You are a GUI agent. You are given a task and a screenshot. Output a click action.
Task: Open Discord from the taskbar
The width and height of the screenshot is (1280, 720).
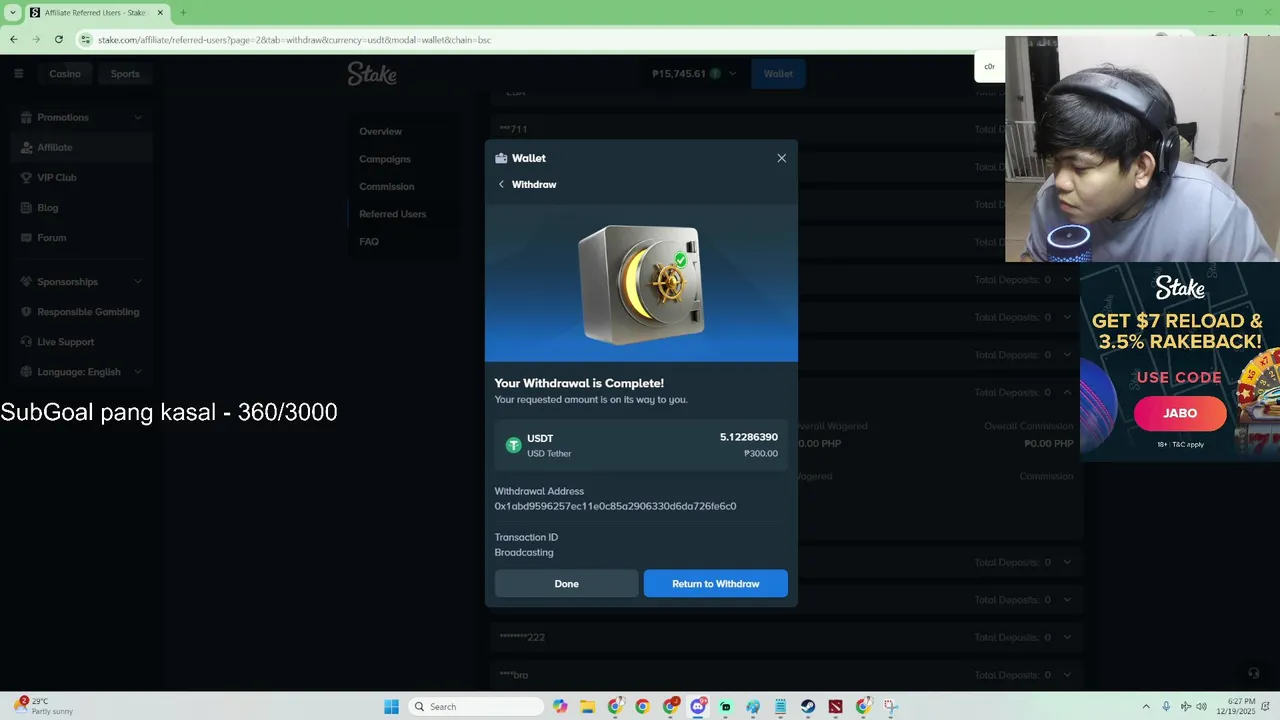click(698, 706)
